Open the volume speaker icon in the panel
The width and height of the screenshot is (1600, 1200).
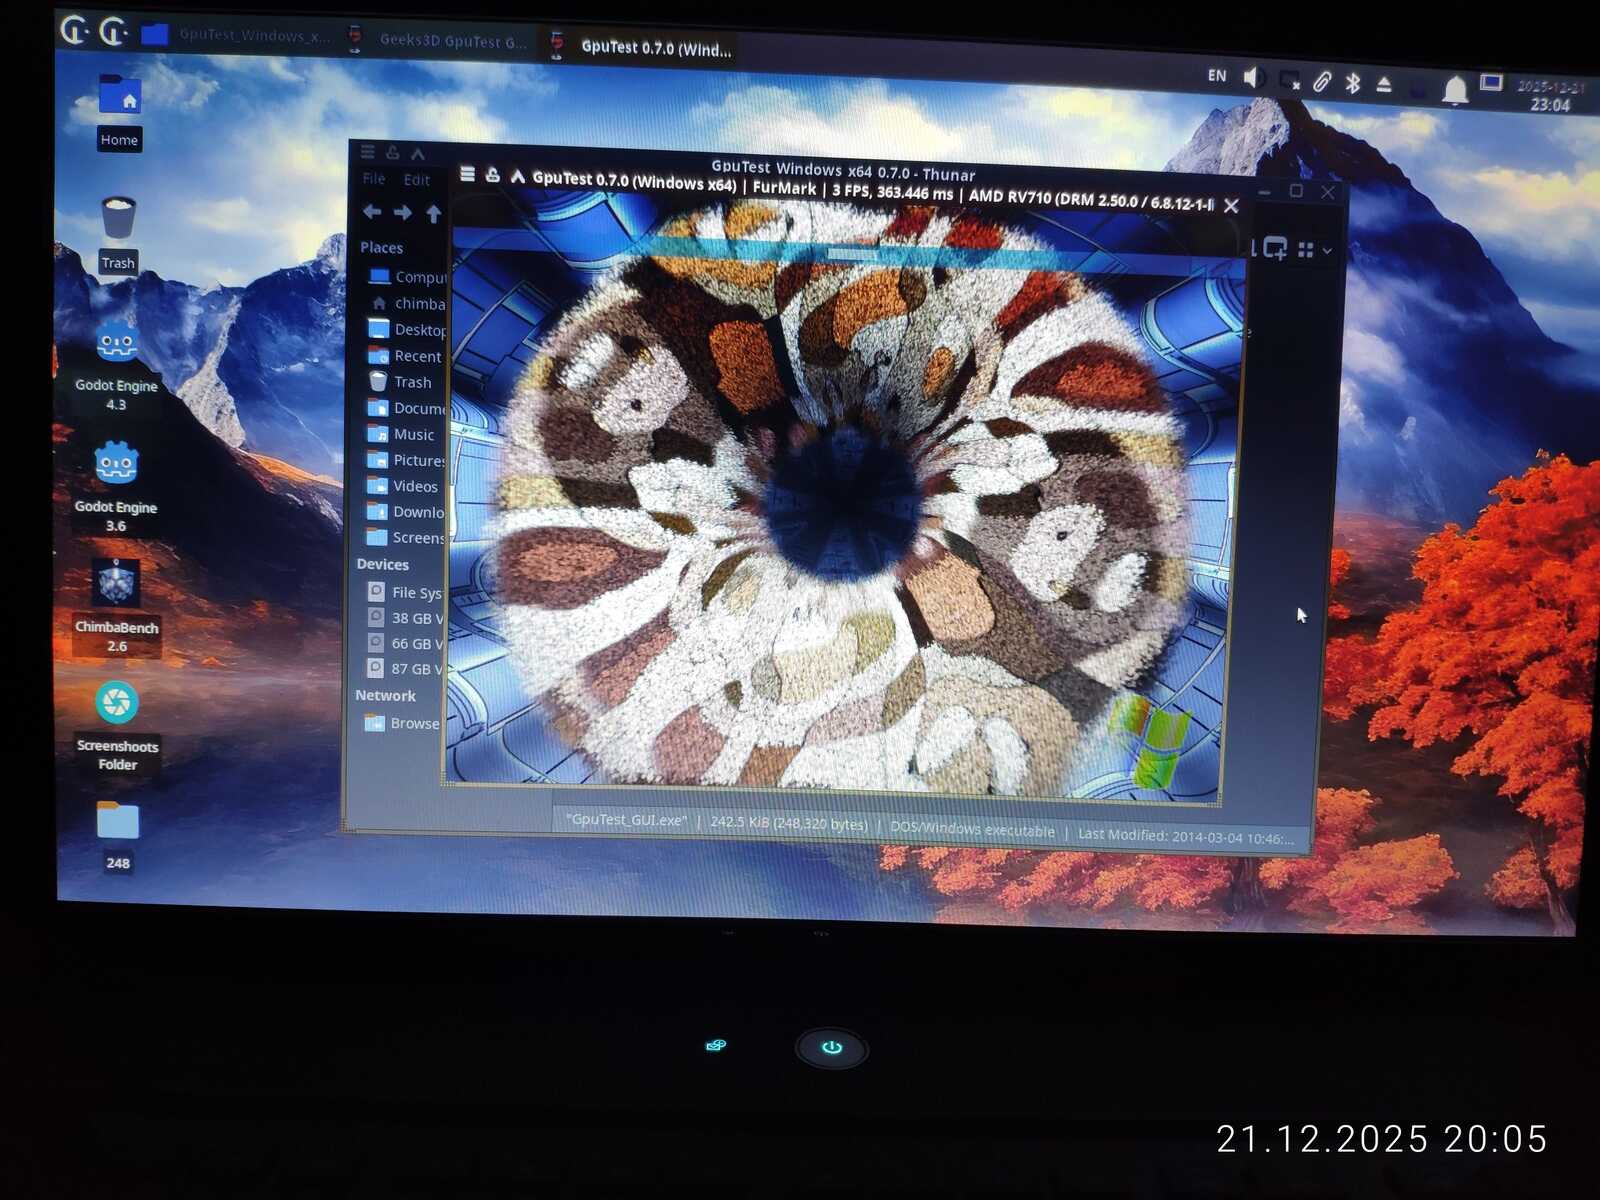coord(1254,77)
